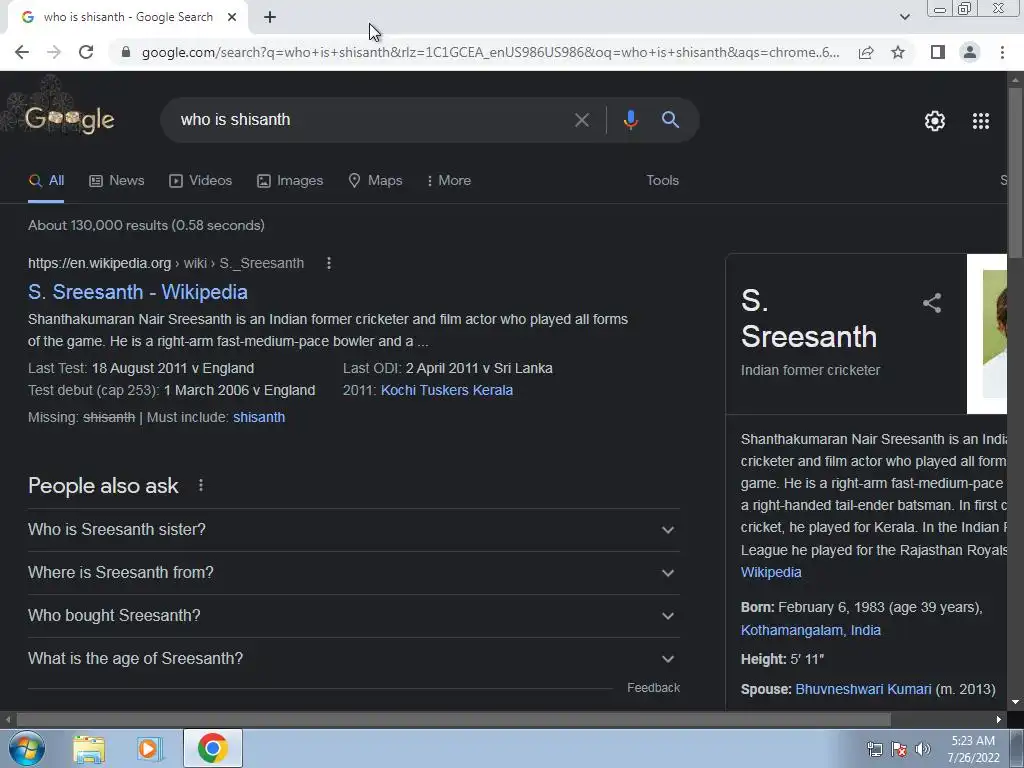This screenshot has width=1024, height=768.
Task: Open the Google apps grid icon
Action: (981, 121)
